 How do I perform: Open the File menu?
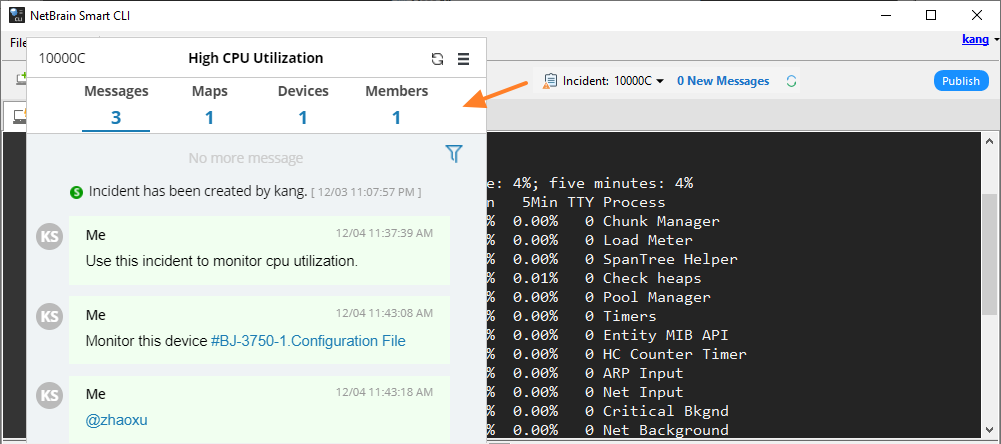pos(18,43)
